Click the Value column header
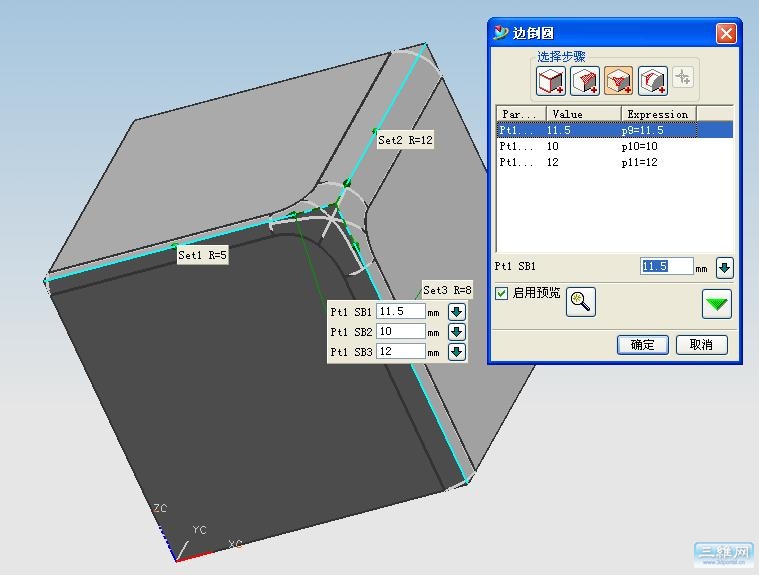 coord(583,114)
